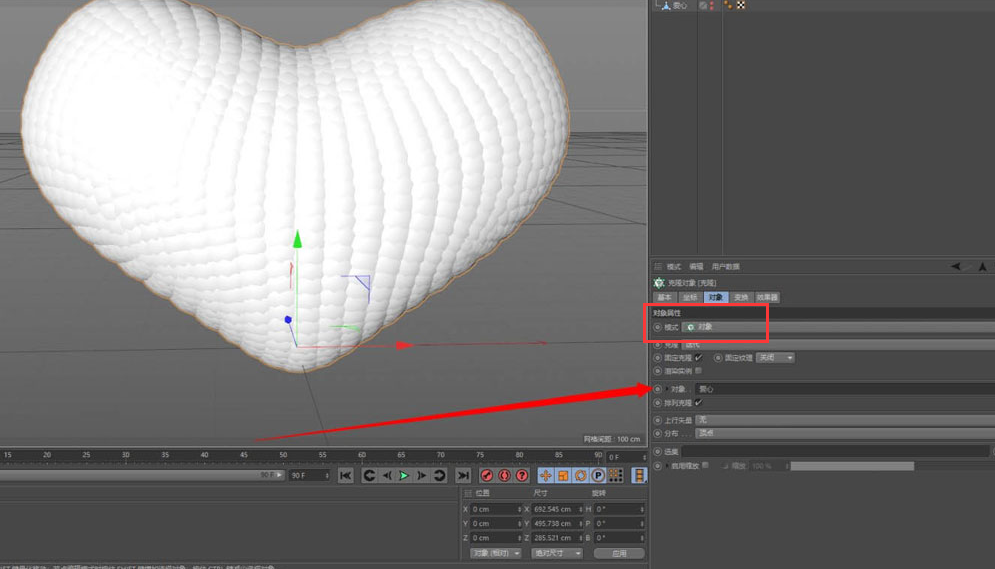This screenshot has width=995, height=569.
Task: Click the Record Active Objects icon
Action: coord(487,476)
